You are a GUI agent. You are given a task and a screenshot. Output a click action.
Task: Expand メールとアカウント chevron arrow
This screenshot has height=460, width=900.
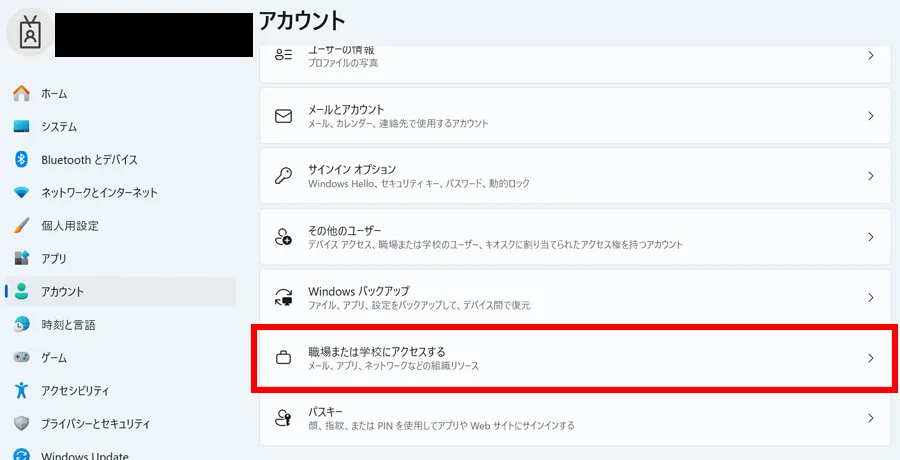(x=870, y=116)
